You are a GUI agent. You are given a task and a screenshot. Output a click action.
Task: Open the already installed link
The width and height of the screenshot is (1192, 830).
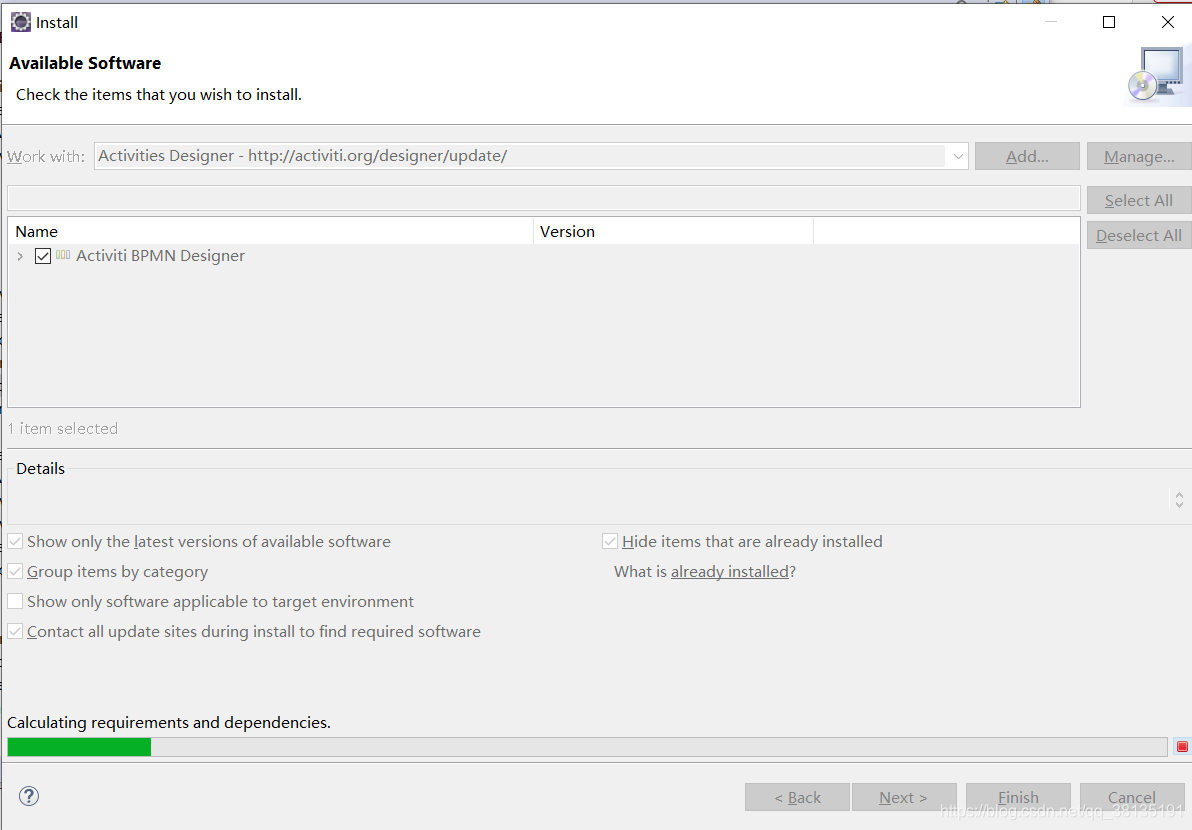(x=729, y=572)
